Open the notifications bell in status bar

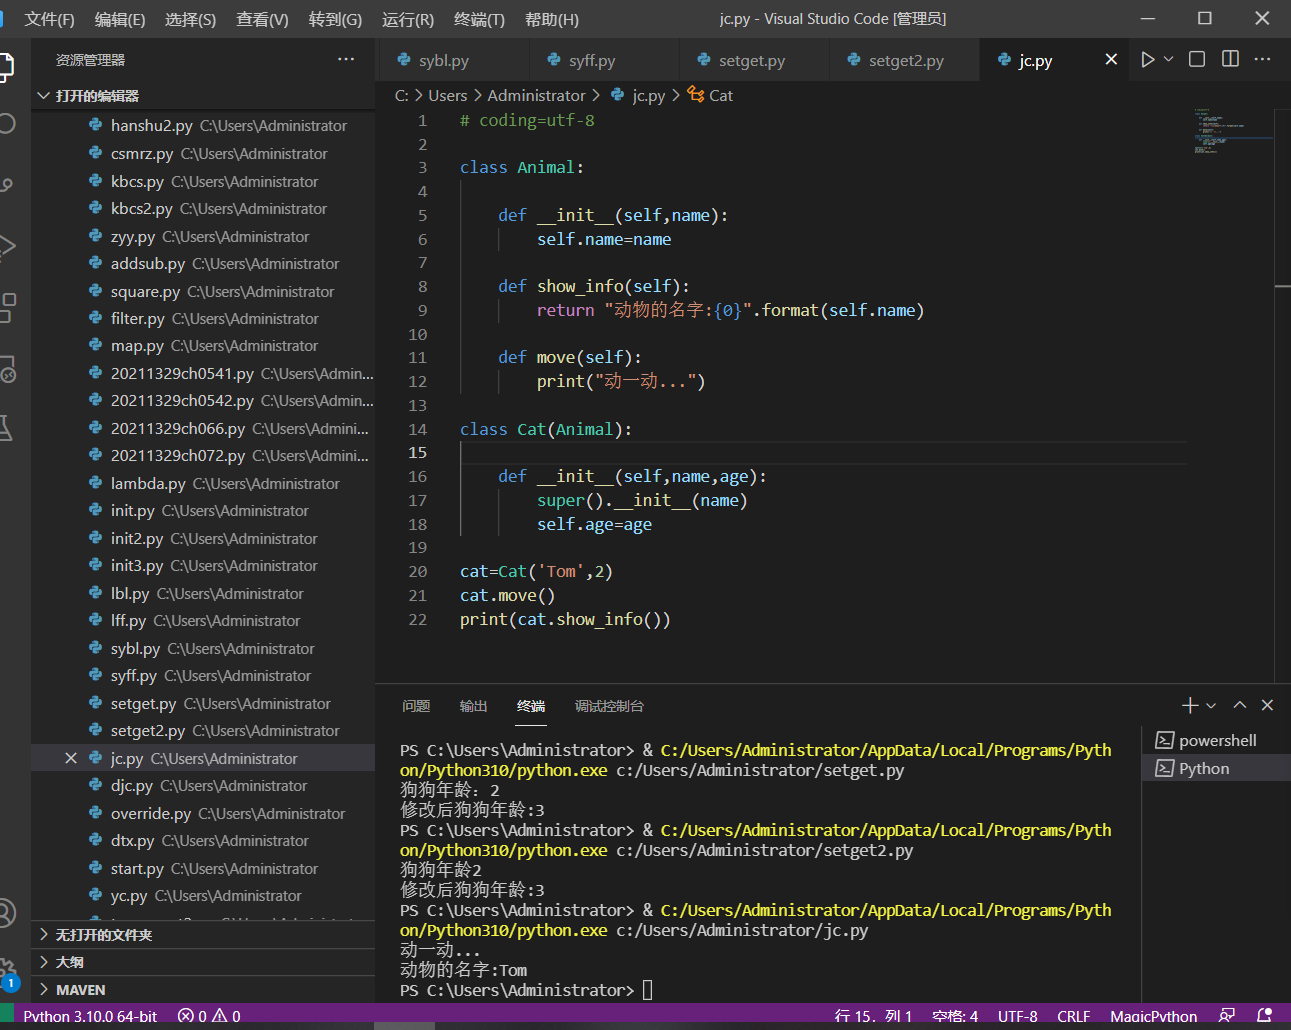click(x=1264, y=1016)
